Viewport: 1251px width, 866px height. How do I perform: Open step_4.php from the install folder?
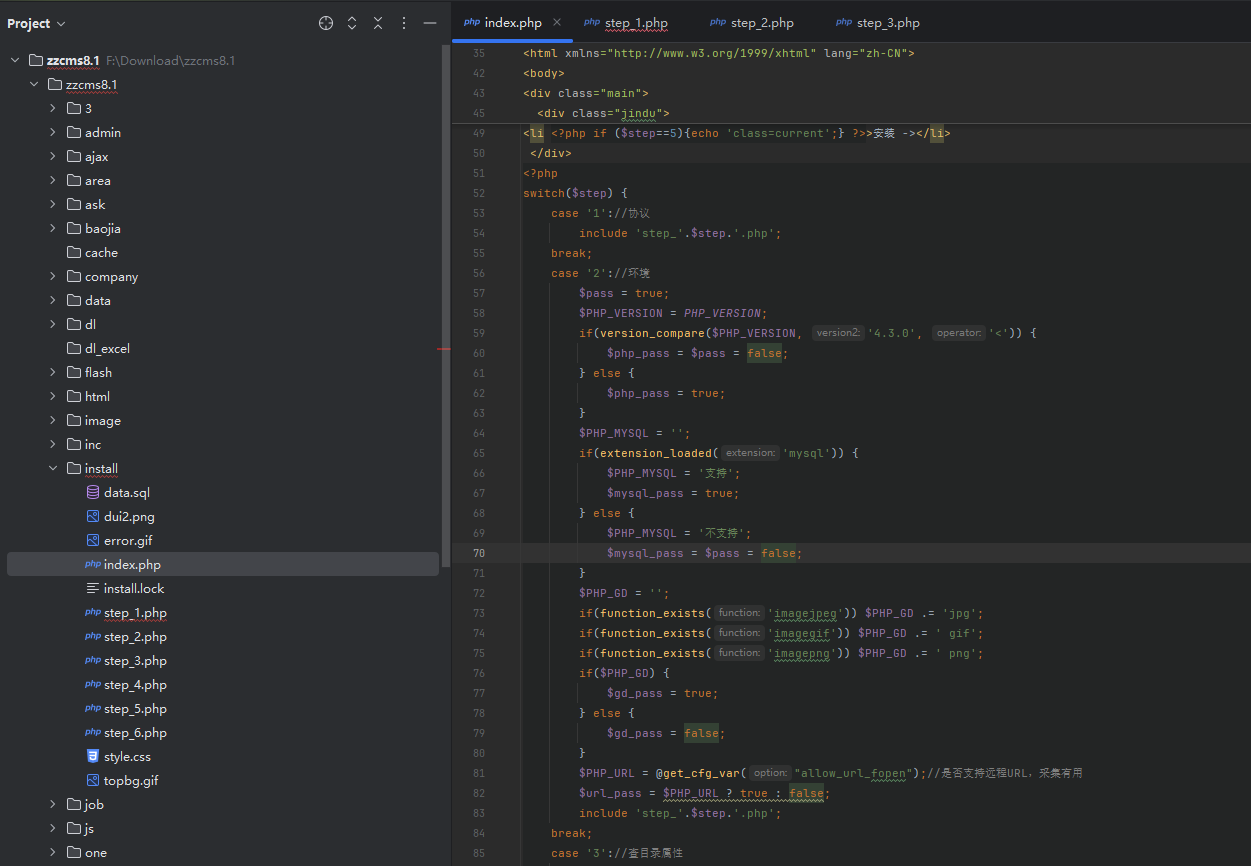tap(134, 685)
